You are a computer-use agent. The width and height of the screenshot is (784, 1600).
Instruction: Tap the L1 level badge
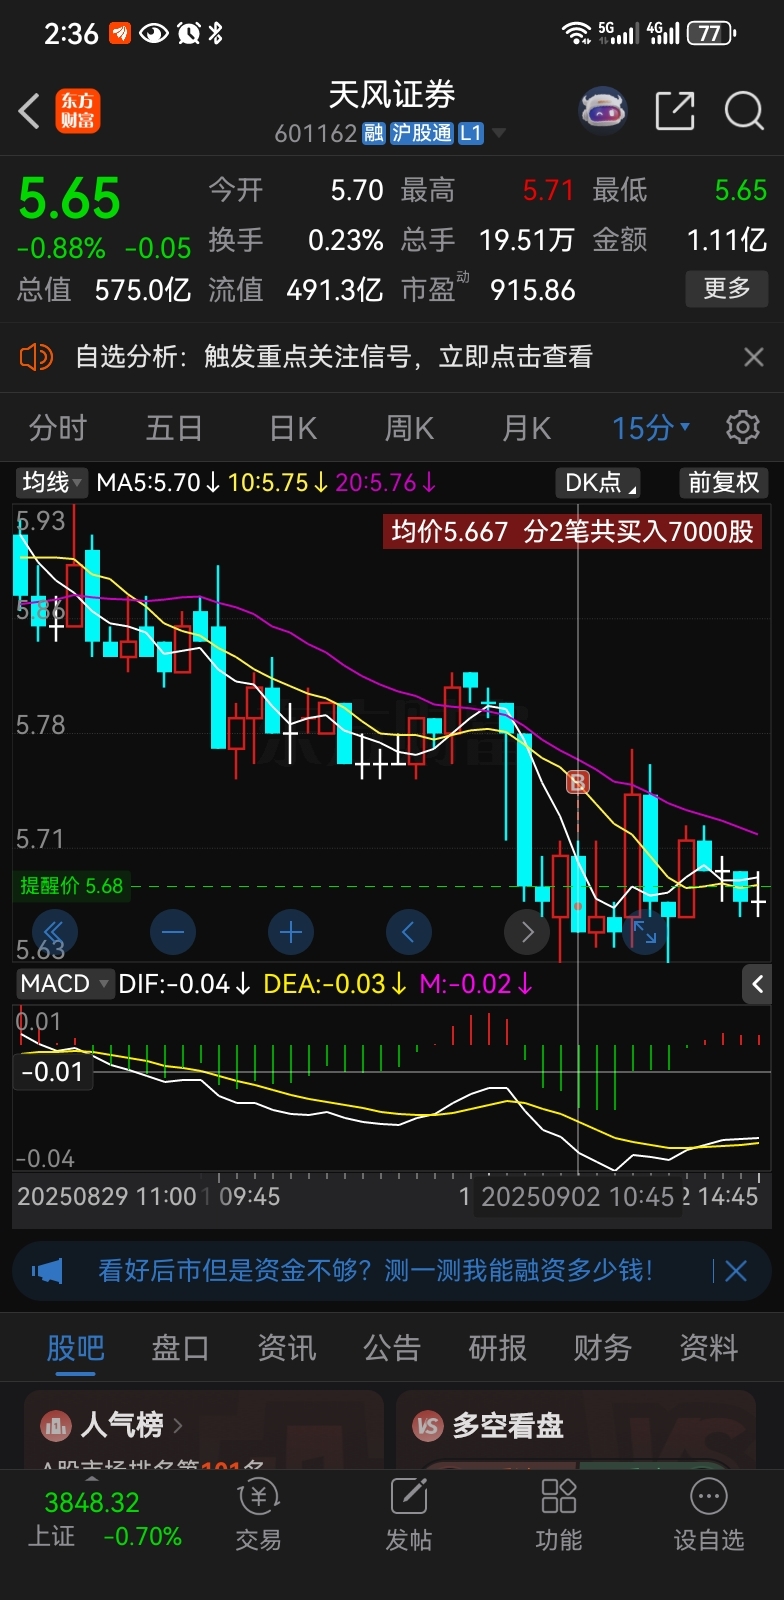coord(471,133)
